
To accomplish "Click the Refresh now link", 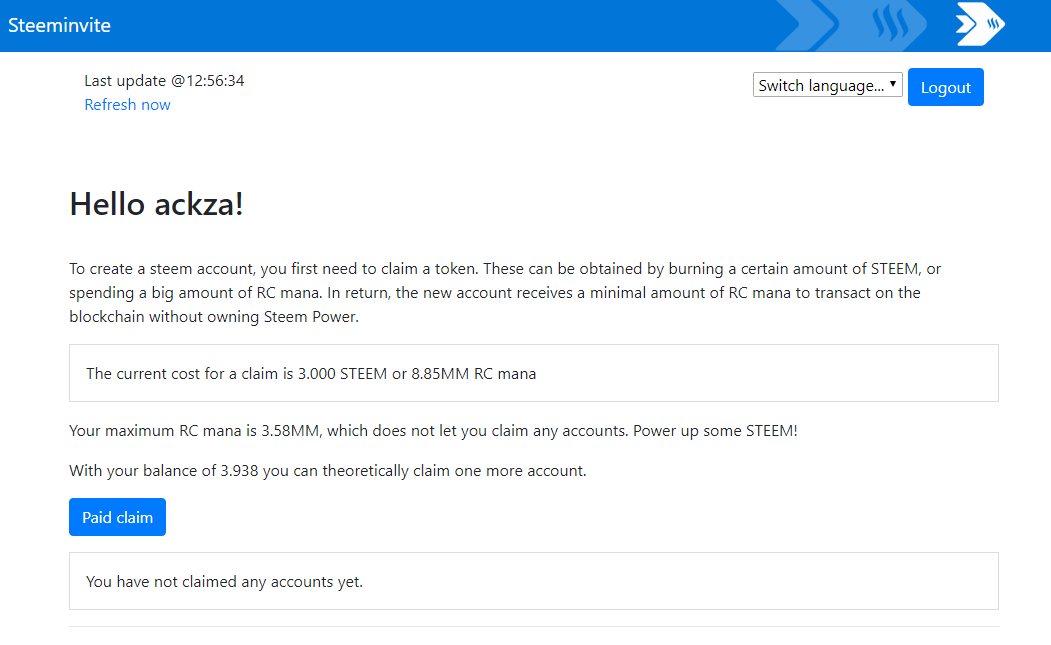I will (127, 105).
